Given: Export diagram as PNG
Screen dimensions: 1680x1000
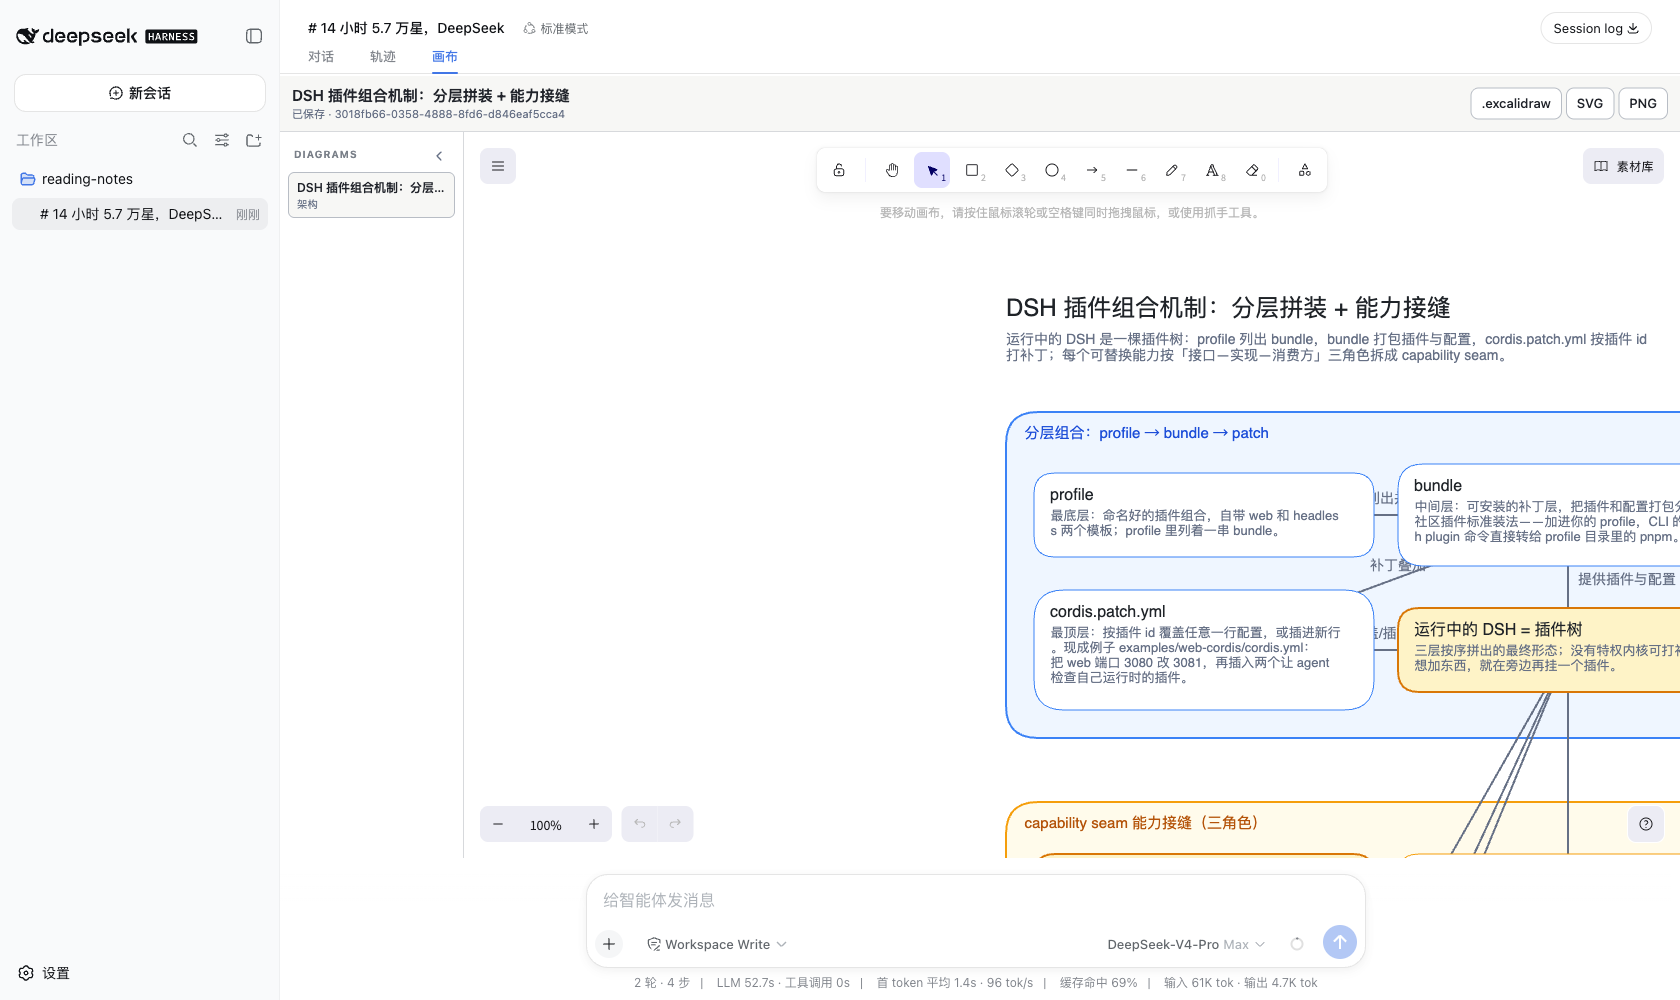Looking at the screenshot, I should coord(1643,103).
